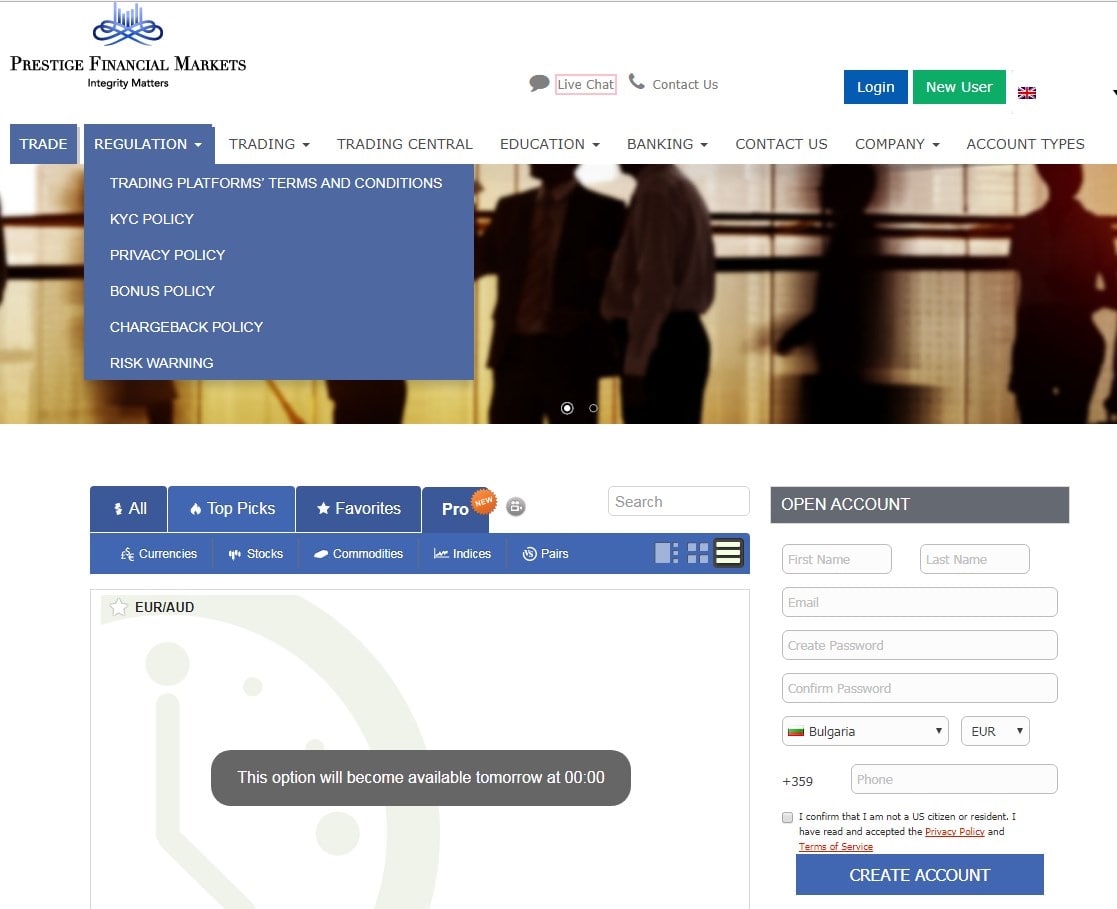Filter by Currencies
Image resolution: width=1117 pixels, height=909 pixels.
pos(159,554)
